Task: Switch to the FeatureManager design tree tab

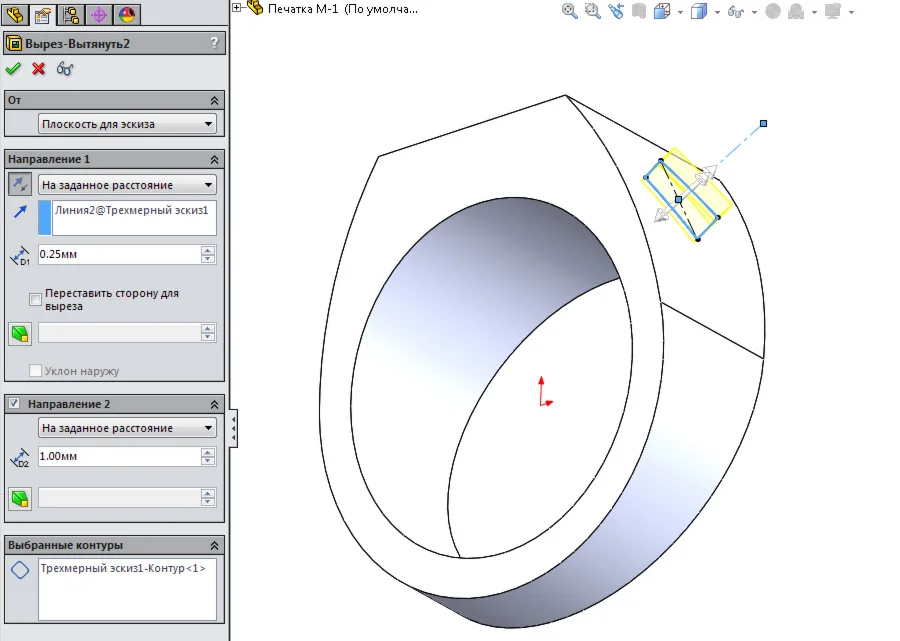Action: [x=14, y=14]
